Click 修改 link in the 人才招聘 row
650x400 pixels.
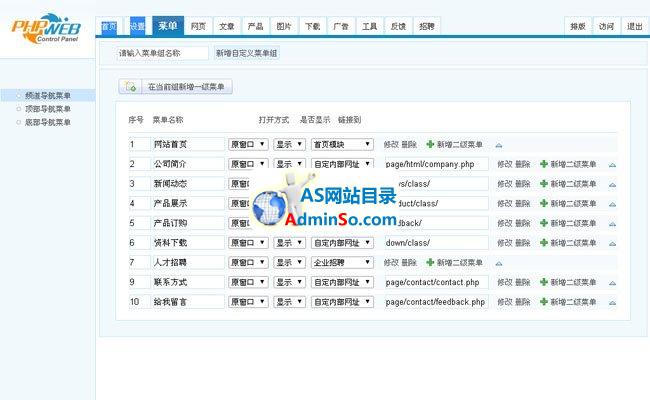(x=391, y=262)
